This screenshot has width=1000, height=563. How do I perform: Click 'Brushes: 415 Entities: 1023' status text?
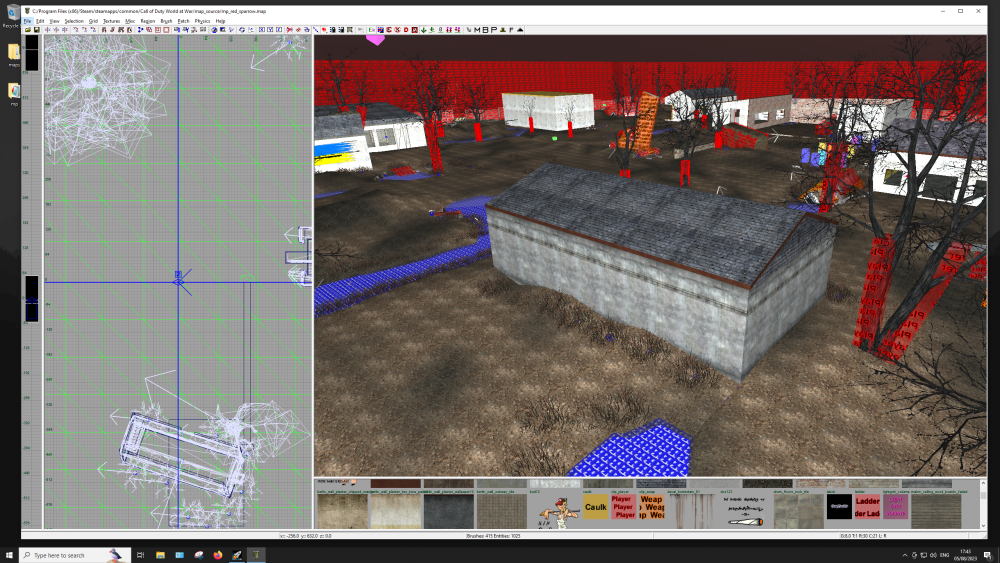[x=493, y=536]
